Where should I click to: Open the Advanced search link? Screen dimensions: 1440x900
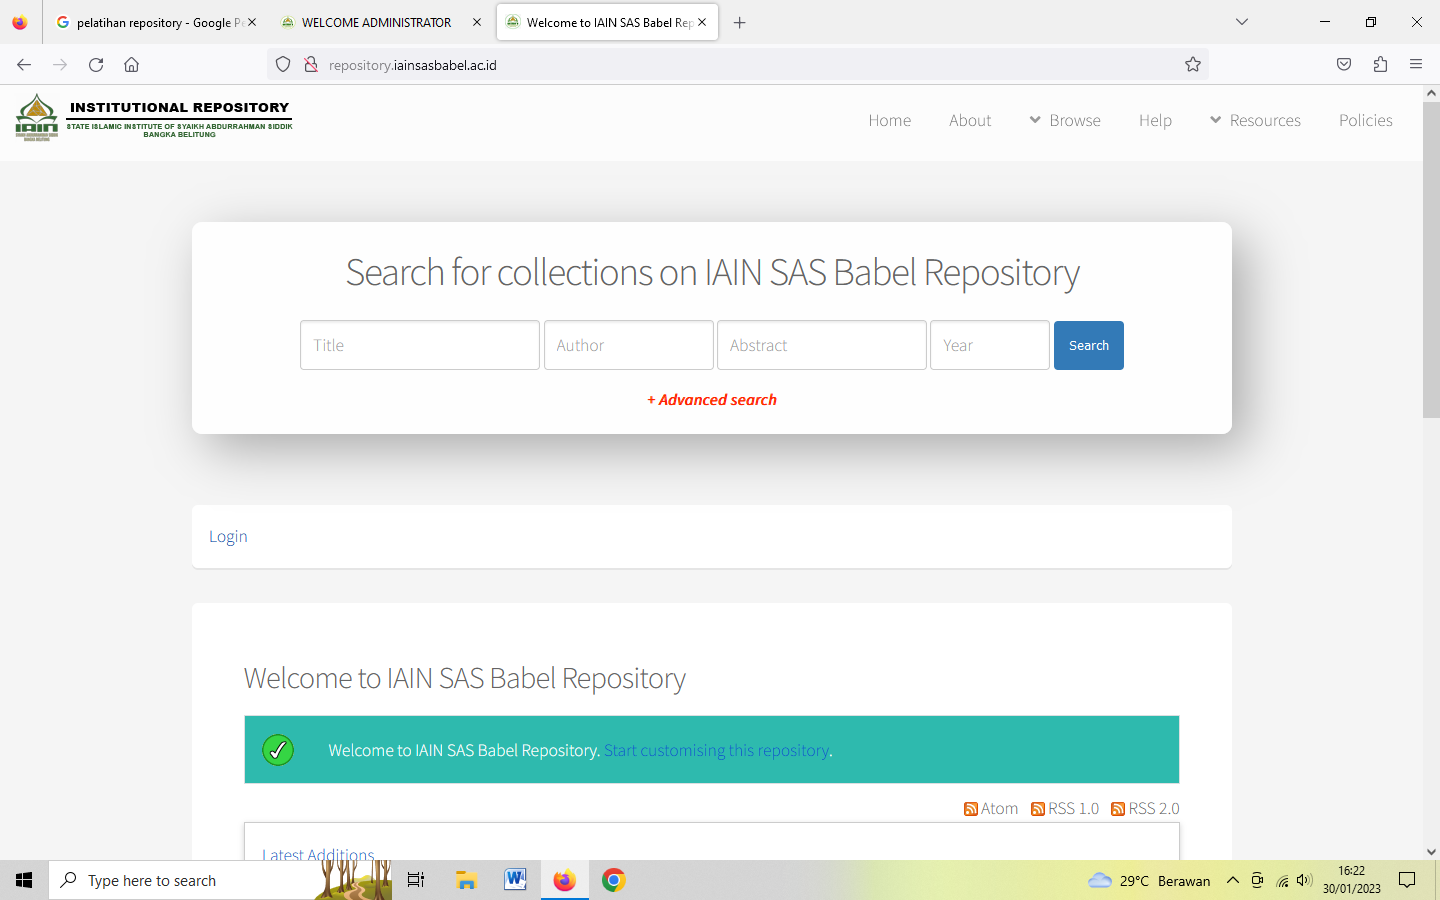(712, 400)
